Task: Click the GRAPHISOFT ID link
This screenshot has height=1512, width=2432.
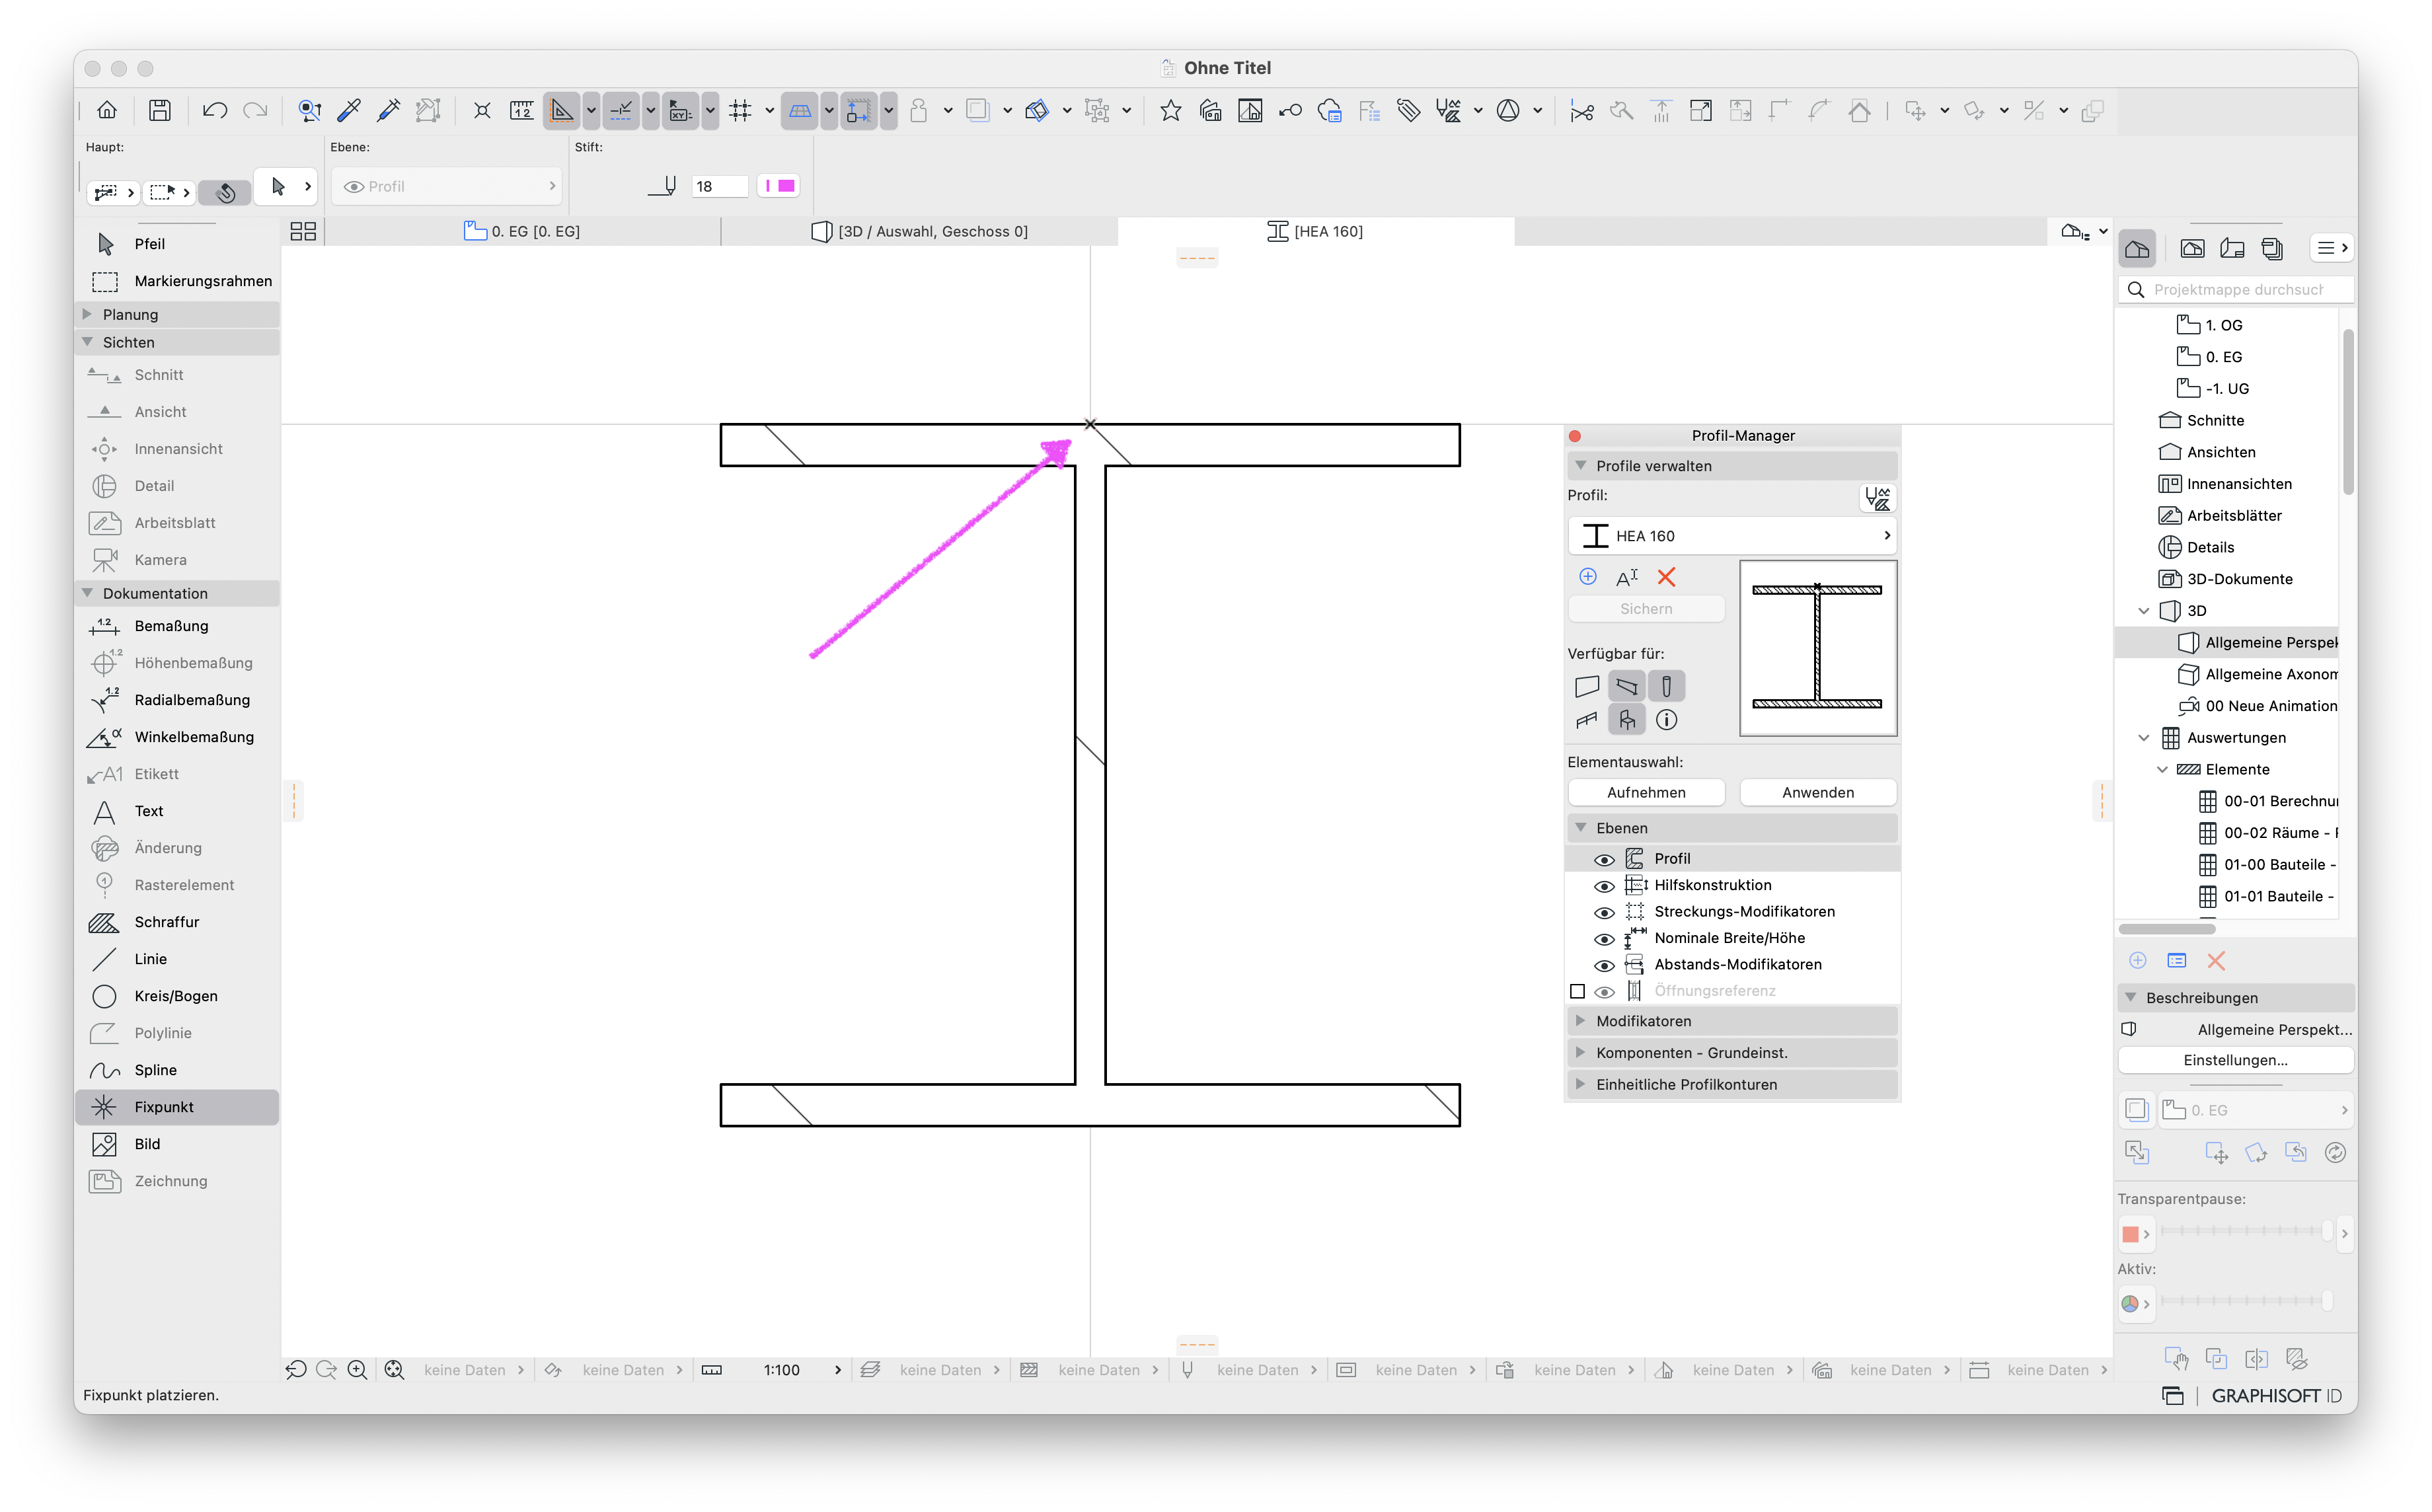Action: click(2276, 1396)
